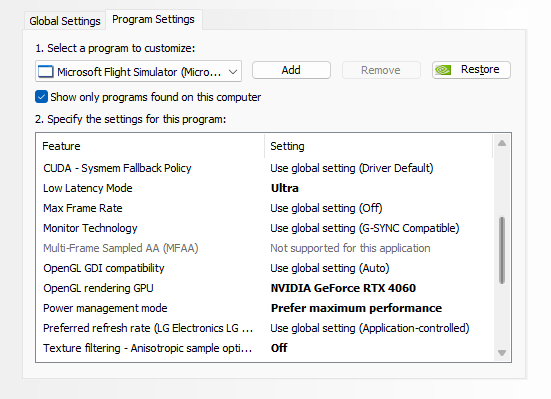Click NVIDIA logo icon on Restore button

click(x=443, y=70)
